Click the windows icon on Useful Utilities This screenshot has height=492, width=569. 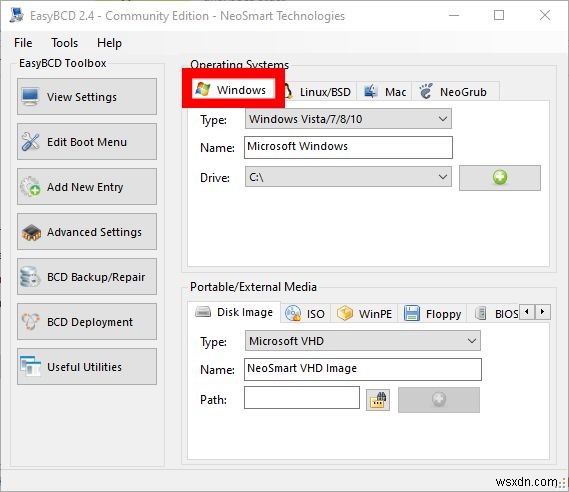coord(30,366)
